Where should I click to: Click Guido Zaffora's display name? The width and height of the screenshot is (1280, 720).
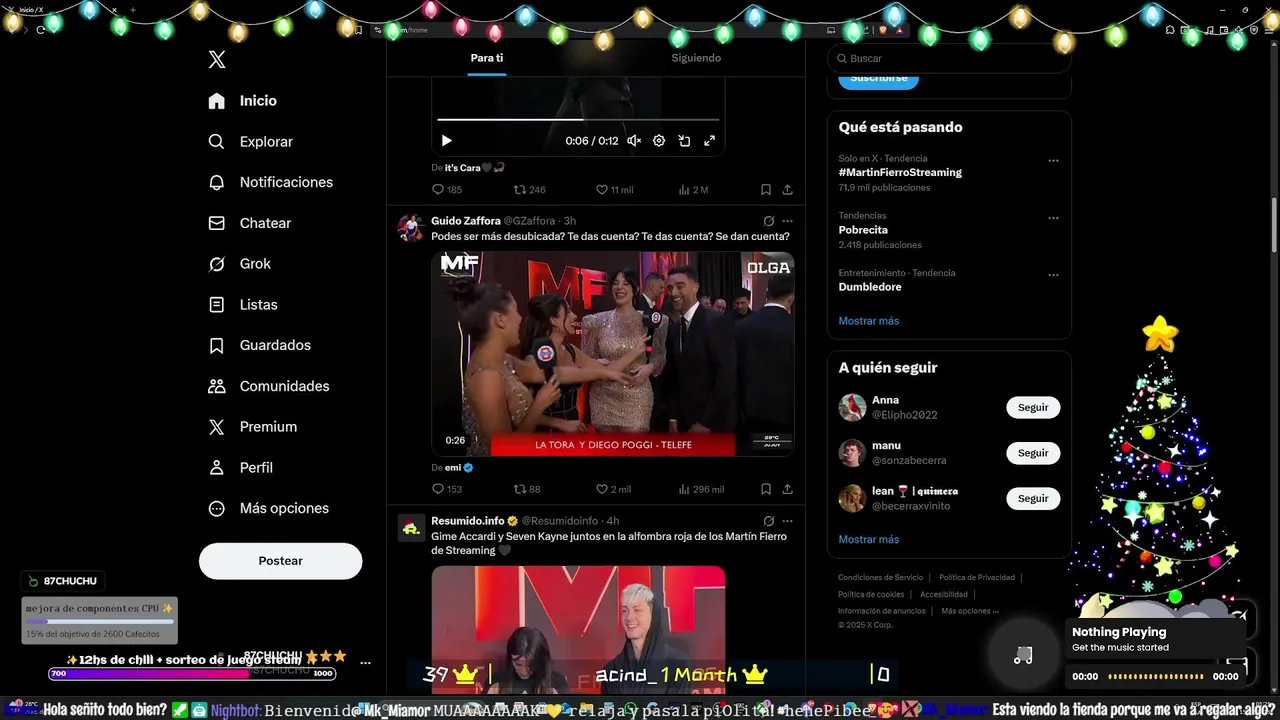point(465,221)
